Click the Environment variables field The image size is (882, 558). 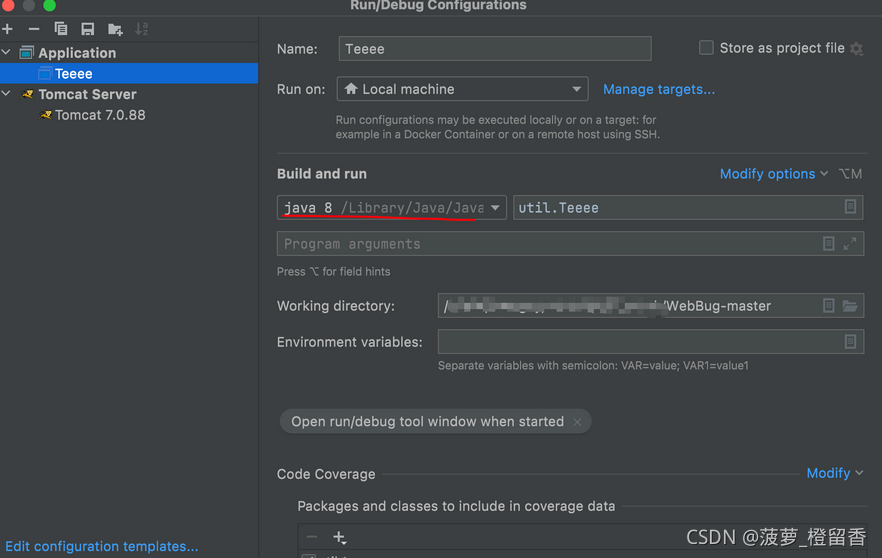(651, 341)
